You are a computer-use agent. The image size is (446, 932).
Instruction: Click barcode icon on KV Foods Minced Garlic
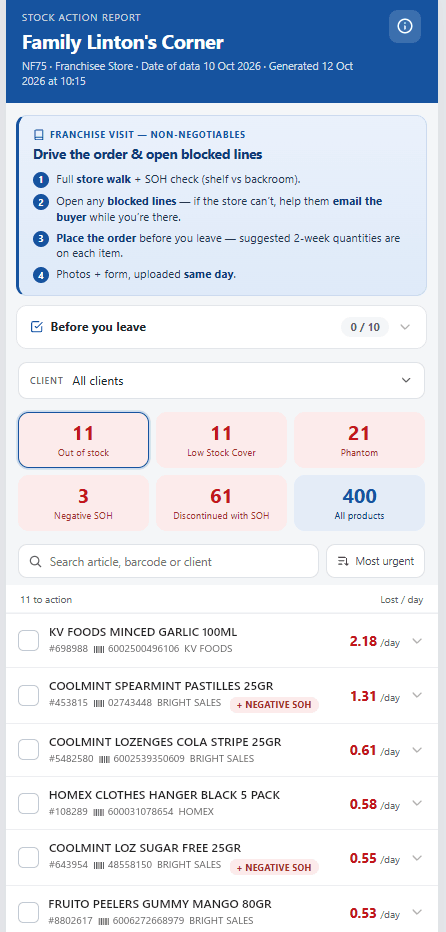[x=99, y=648]
